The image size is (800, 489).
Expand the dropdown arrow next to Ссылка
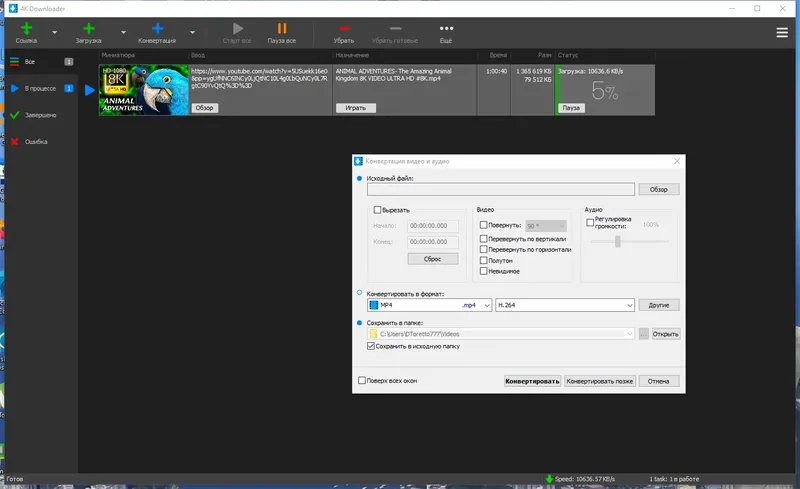pyautogui.click(x=55, y=33)
